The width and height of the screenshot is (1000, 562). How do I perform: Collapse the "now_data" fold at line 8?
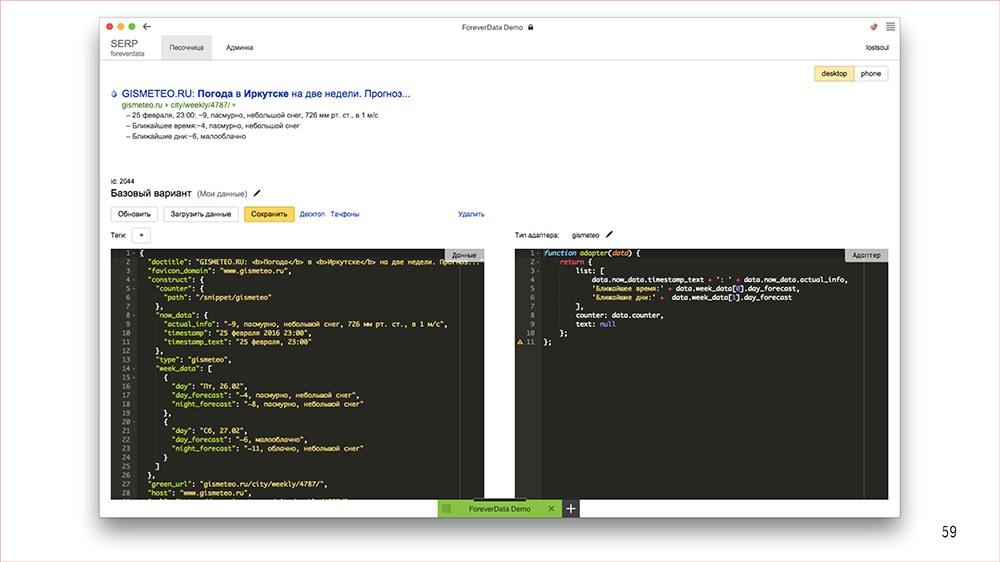pyautogui.click(x=134, y=315)
